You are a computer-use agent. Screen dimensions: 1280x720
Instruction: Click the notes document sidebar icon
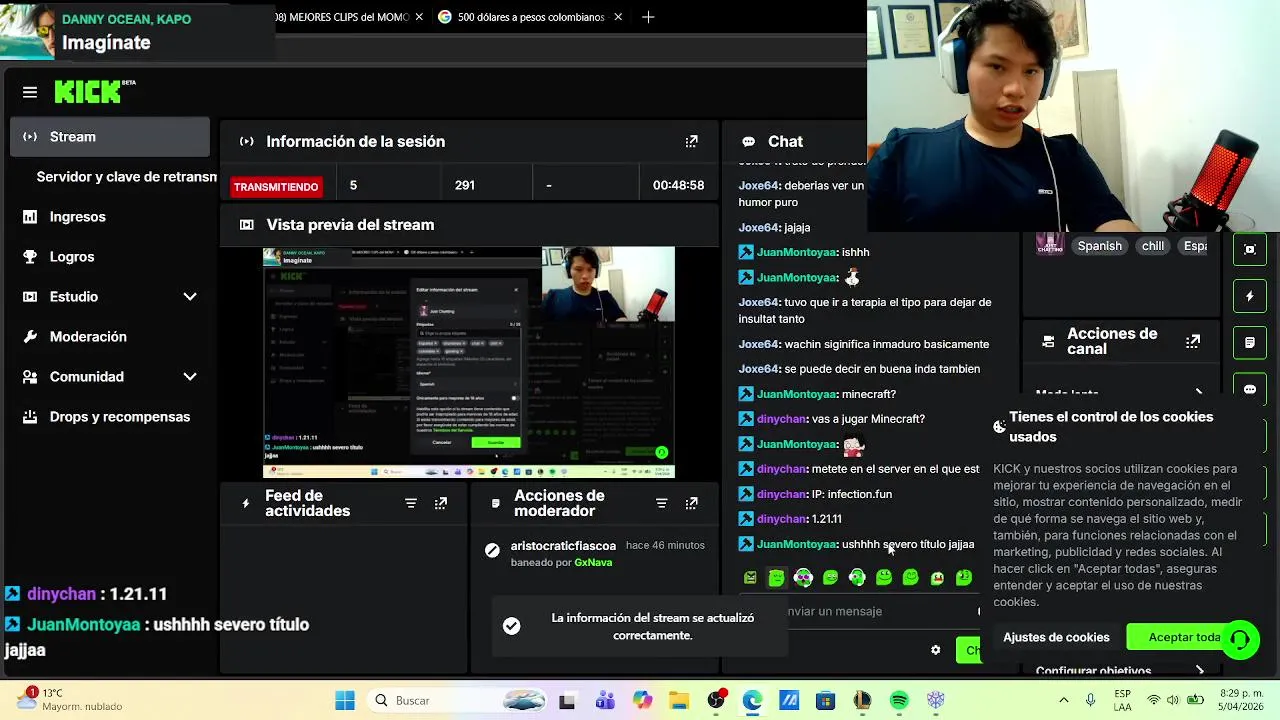1250,343
